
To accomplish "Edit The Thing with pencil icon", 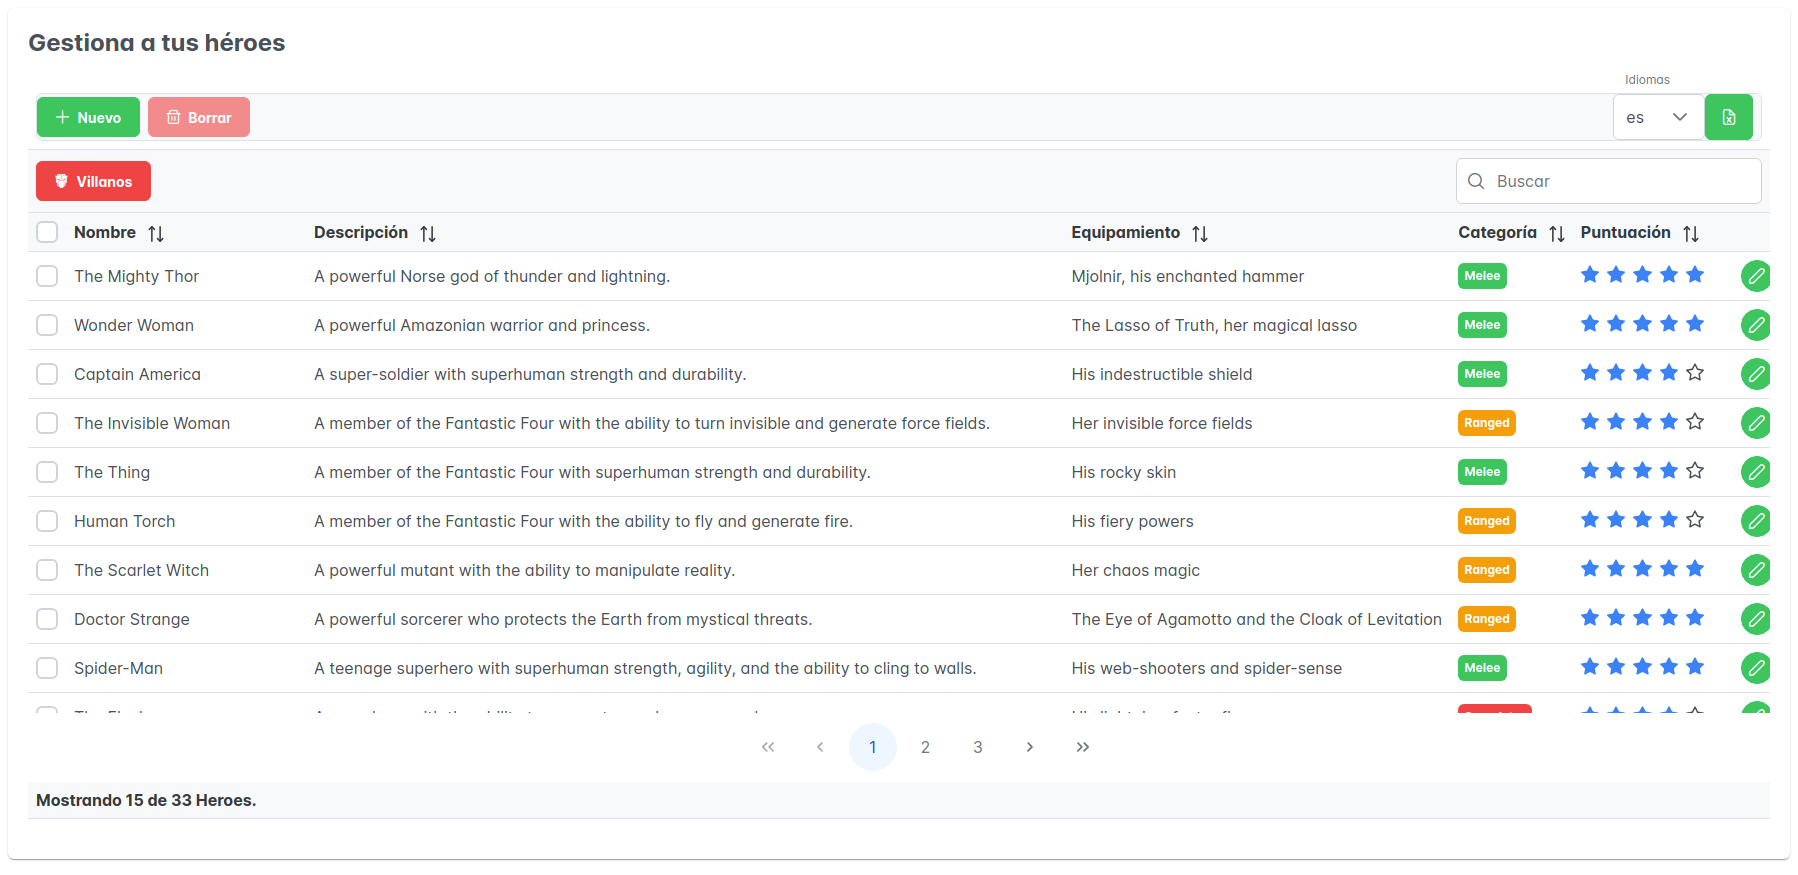I will [1756, 472].
